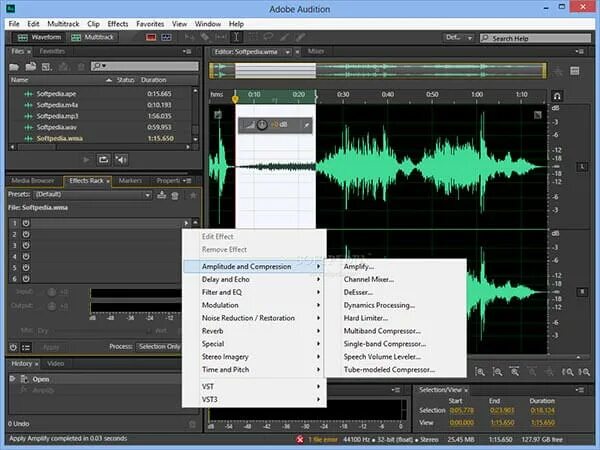
Task: Choose Dynamics Processing effect
Action: 395,305
